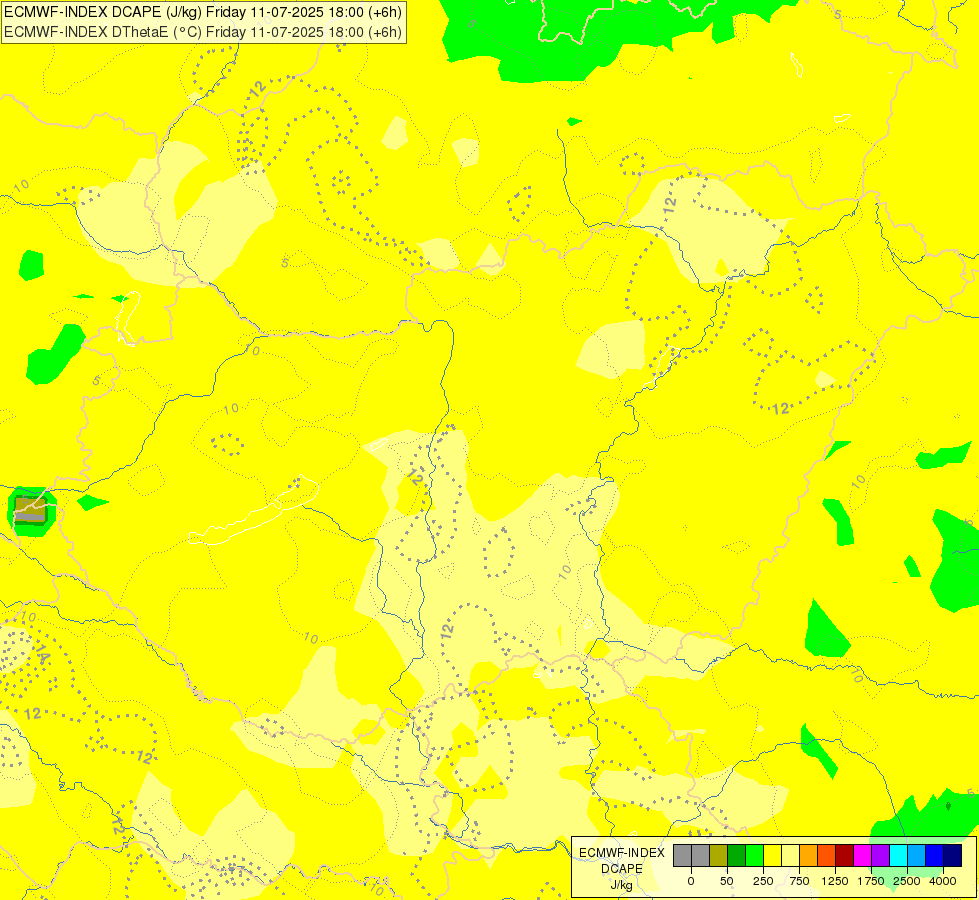The width and height of the screenshot is (979, 900).
Task: Click the DCAPE word in the legend box
Action: point(621,869)
